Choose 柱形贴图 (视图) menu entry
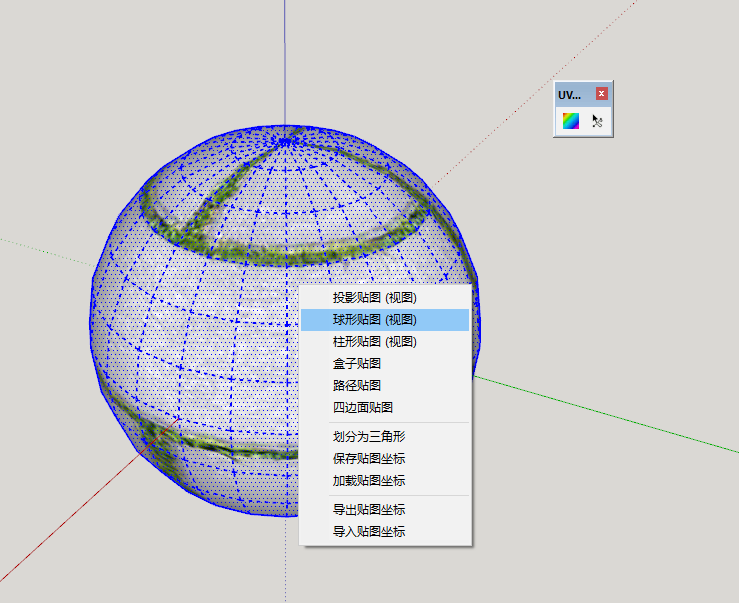The image size is (739, 603). (385, 341)
